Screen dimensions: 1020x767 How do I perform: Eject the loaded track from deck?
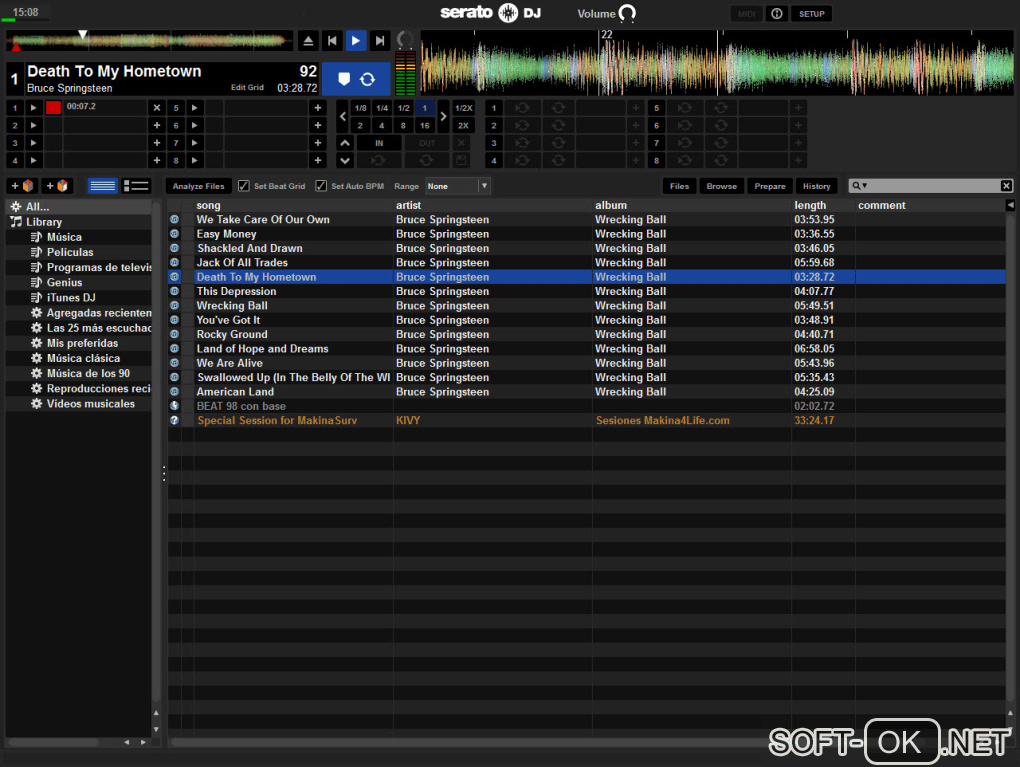(x=308, y=41)
